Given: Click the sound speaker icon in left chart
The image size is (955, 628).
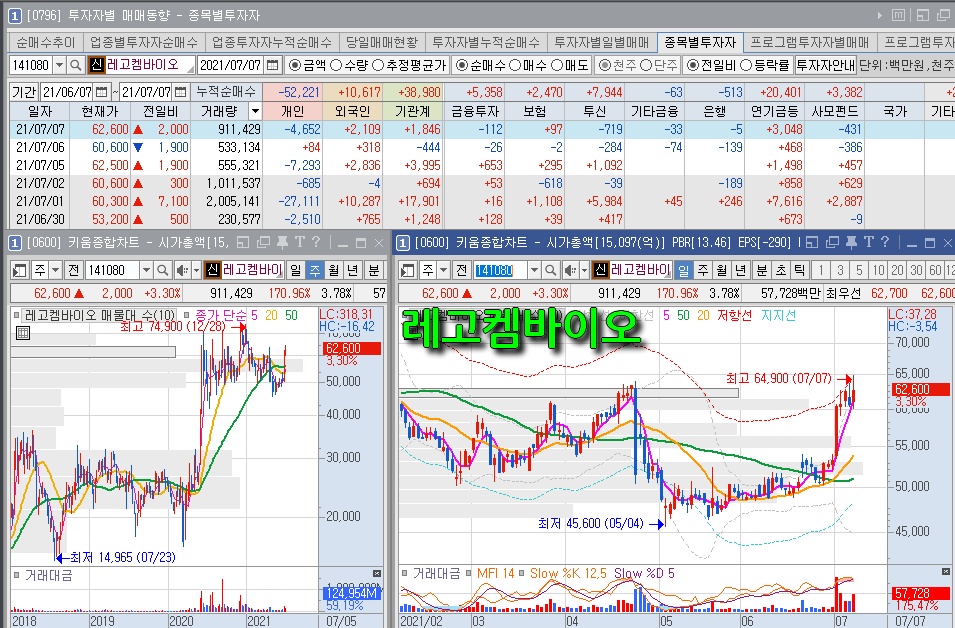Looking at the screenshot, I should pos(181,270).
